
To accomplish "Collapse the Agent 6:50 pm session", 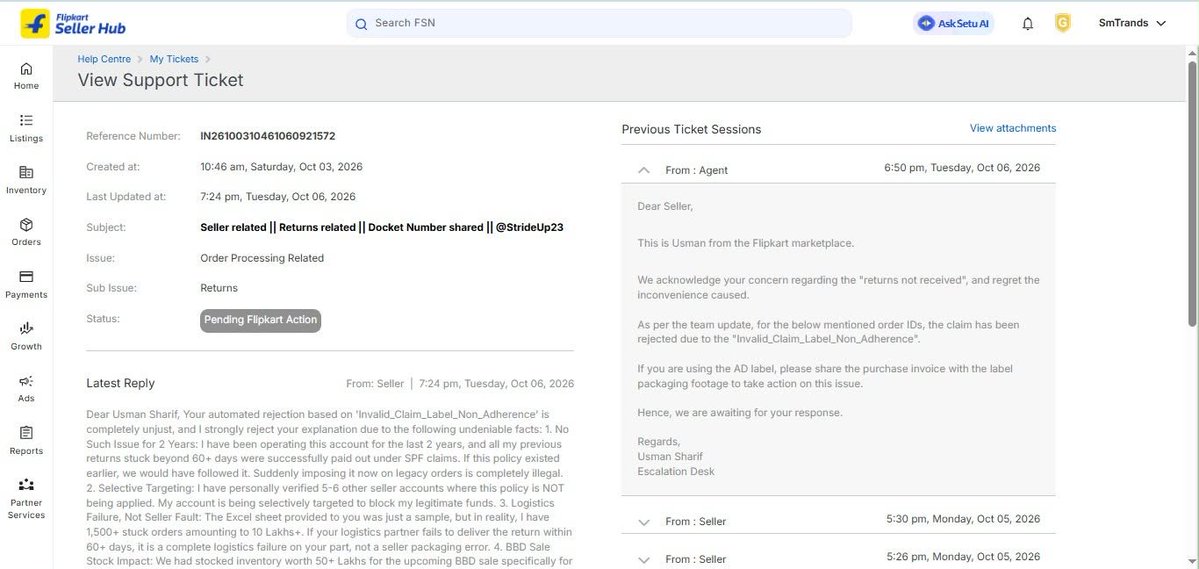I will coord(644,170).
